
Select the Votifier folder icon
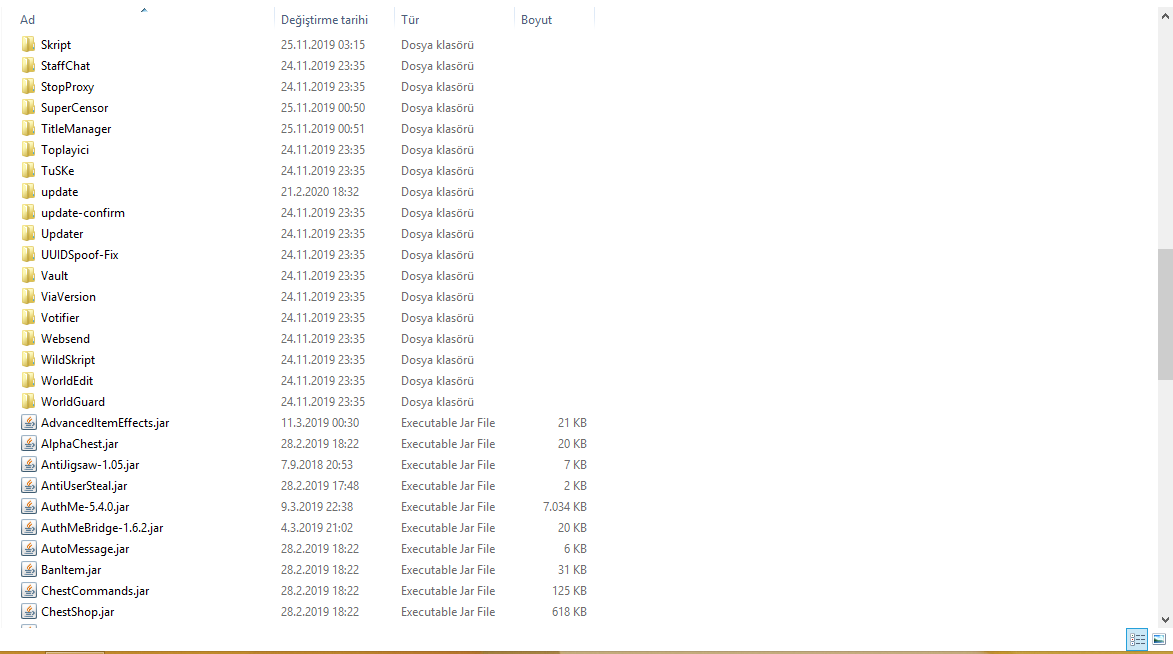click(x=28, y=317)
